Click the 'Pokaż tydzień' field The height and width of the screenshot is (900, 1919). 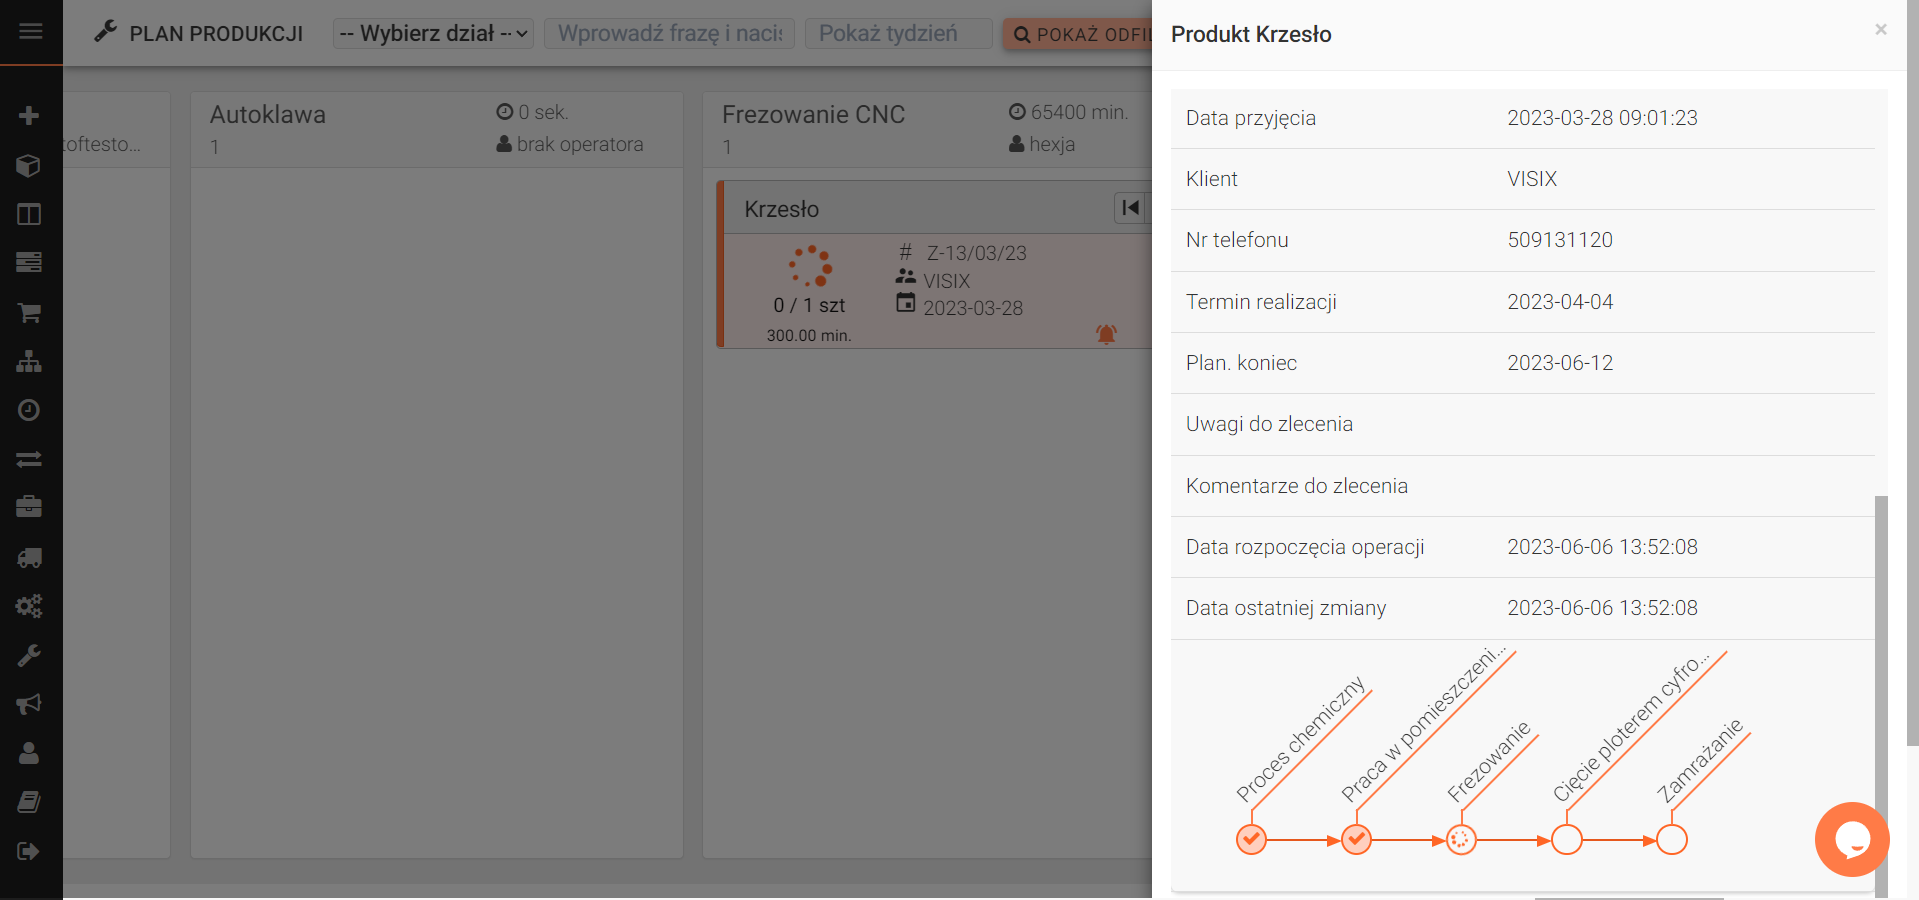[898, 34]
